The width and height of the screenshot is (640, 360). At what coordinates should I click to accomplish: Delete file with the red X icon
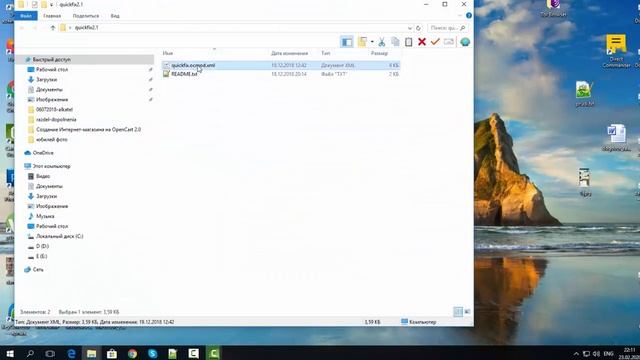tap(422, 42)
